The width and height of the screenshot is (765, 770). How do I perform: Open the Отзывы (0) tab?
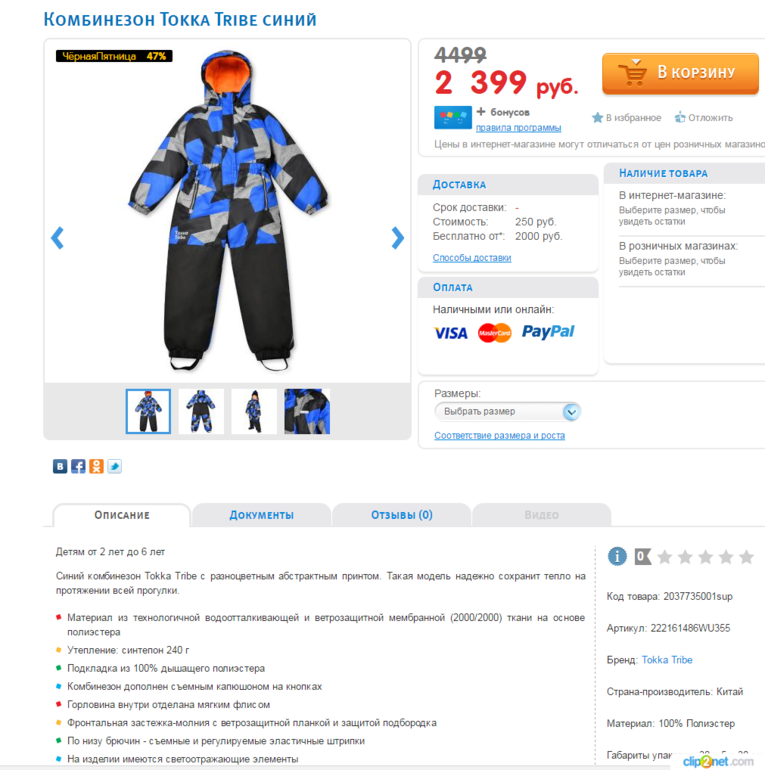[x=402, y=515]
